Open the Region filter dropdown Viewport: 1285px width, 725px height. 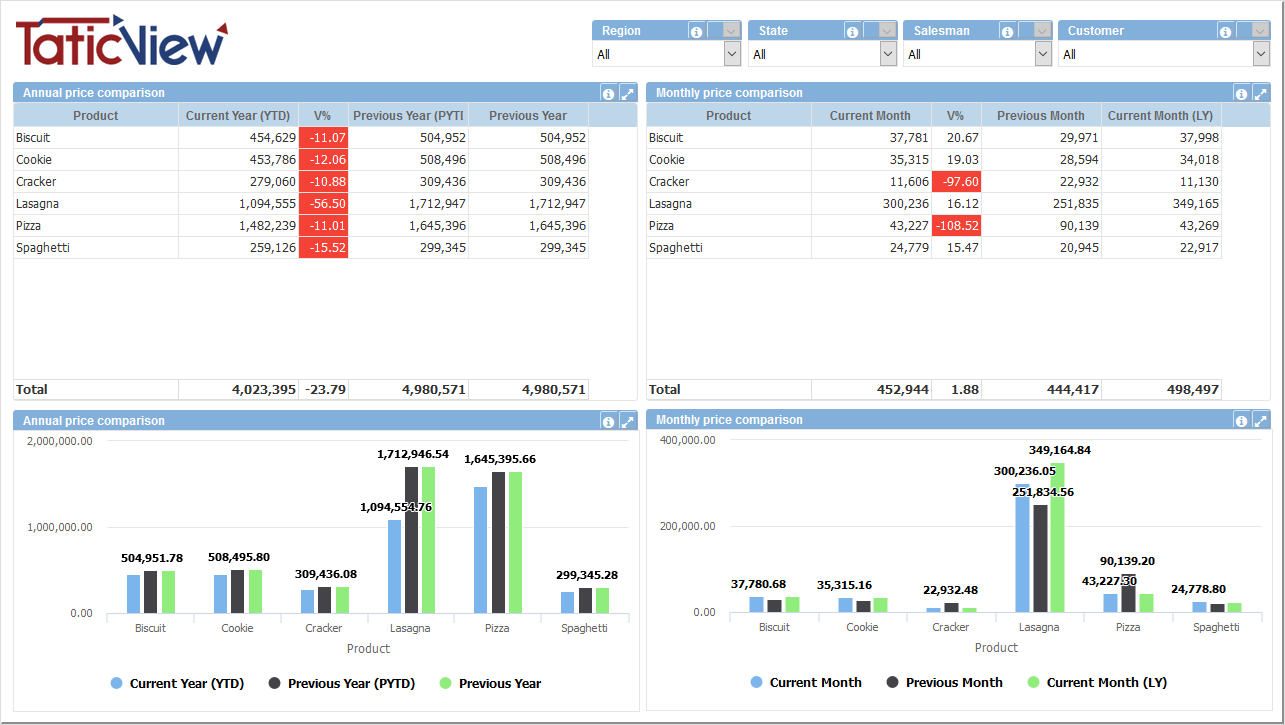pos(732,54)
